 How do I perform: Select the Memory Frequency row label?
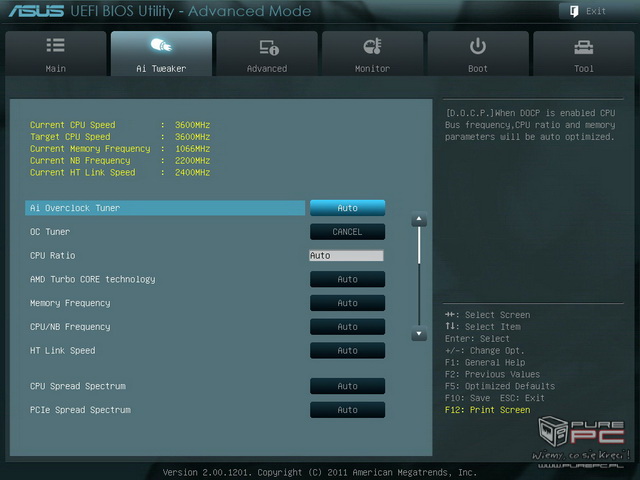pyautogui.click(x=70, y=303)
